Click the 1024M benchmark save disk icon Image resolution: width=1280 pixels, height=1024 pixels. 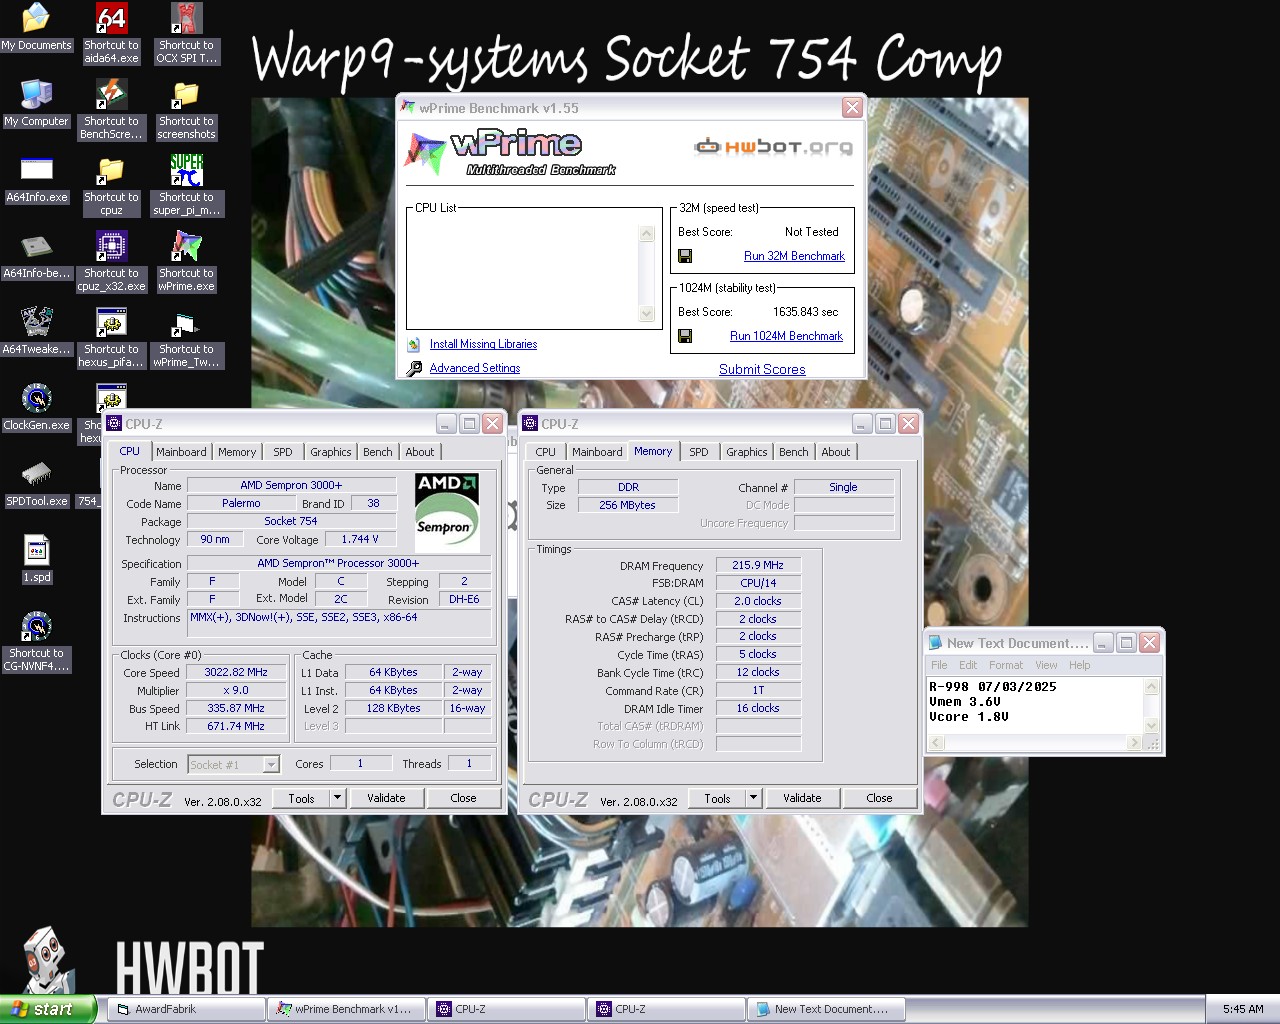click(x=685, y=336)
